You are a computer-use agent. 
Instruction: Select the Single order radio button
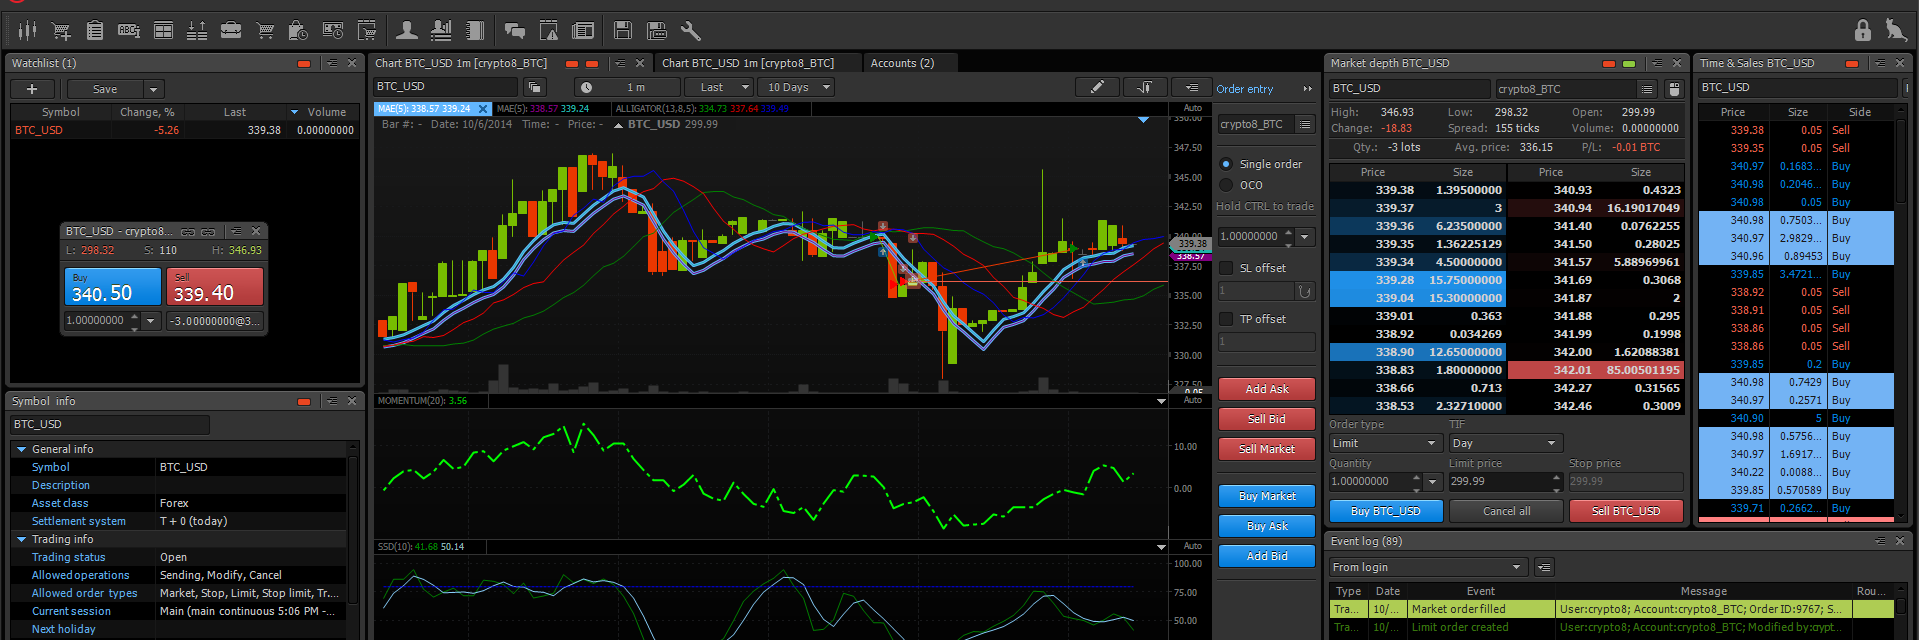click(1226, 164)
